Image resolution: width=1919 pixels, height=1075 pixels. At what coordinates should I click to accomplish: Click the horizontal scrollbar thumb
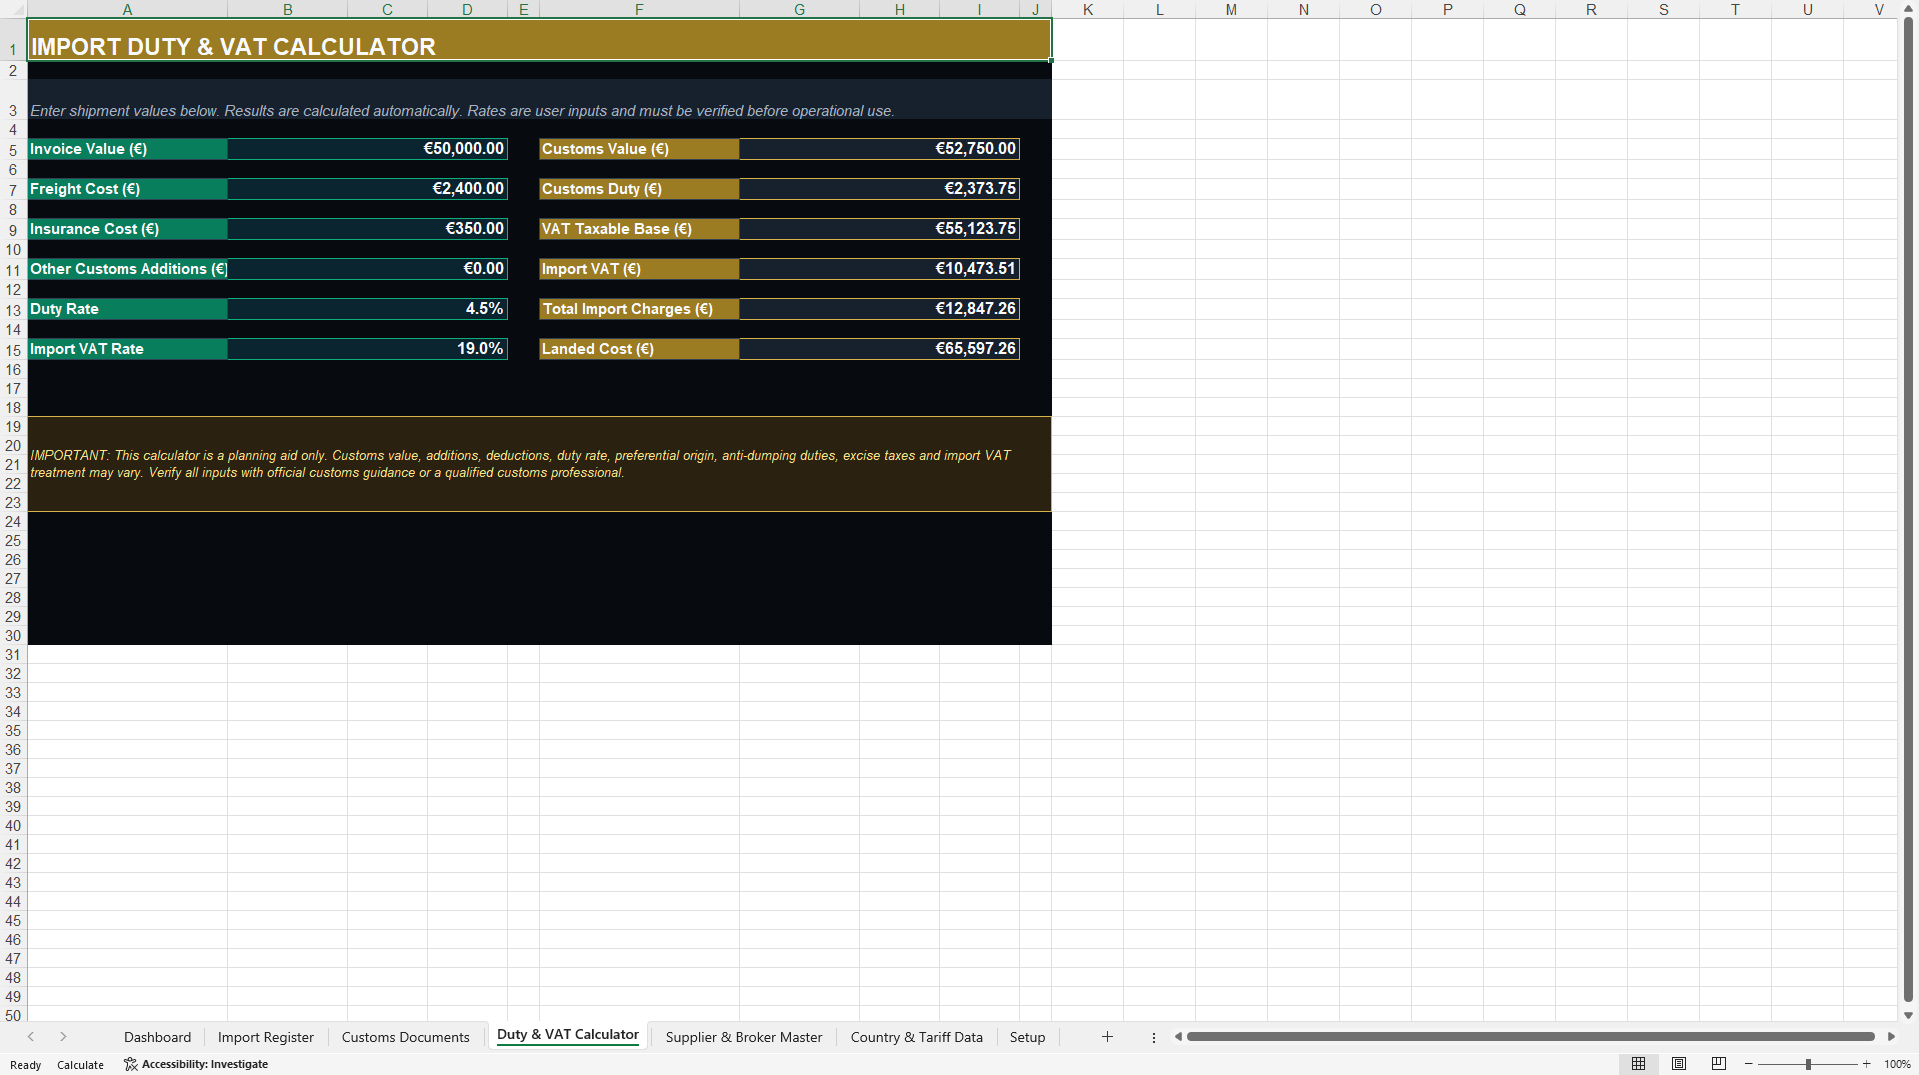click(x=1530, y=1037)
